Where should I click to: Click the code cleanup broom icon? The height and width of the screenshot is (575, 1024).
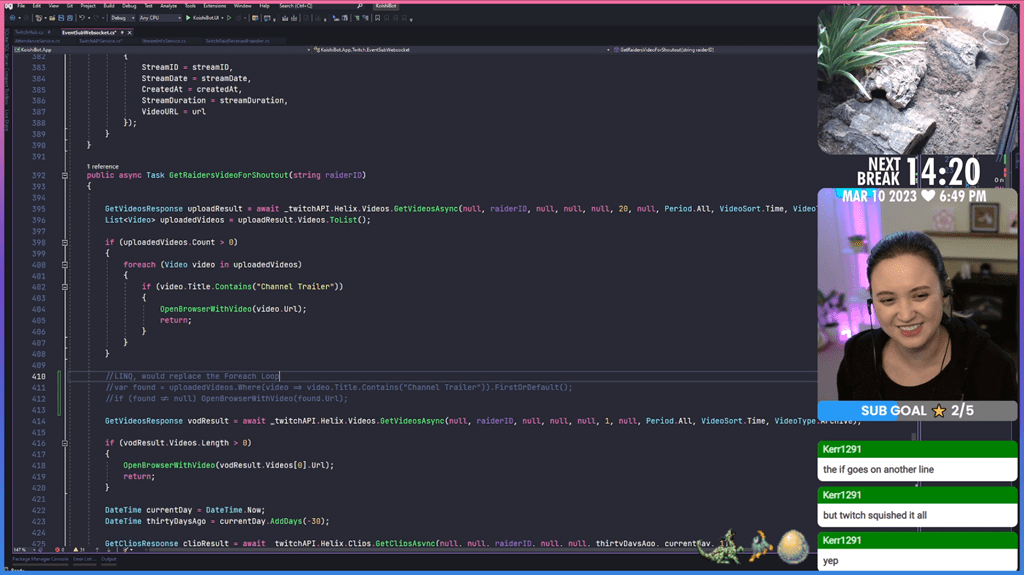click(125, 550)
